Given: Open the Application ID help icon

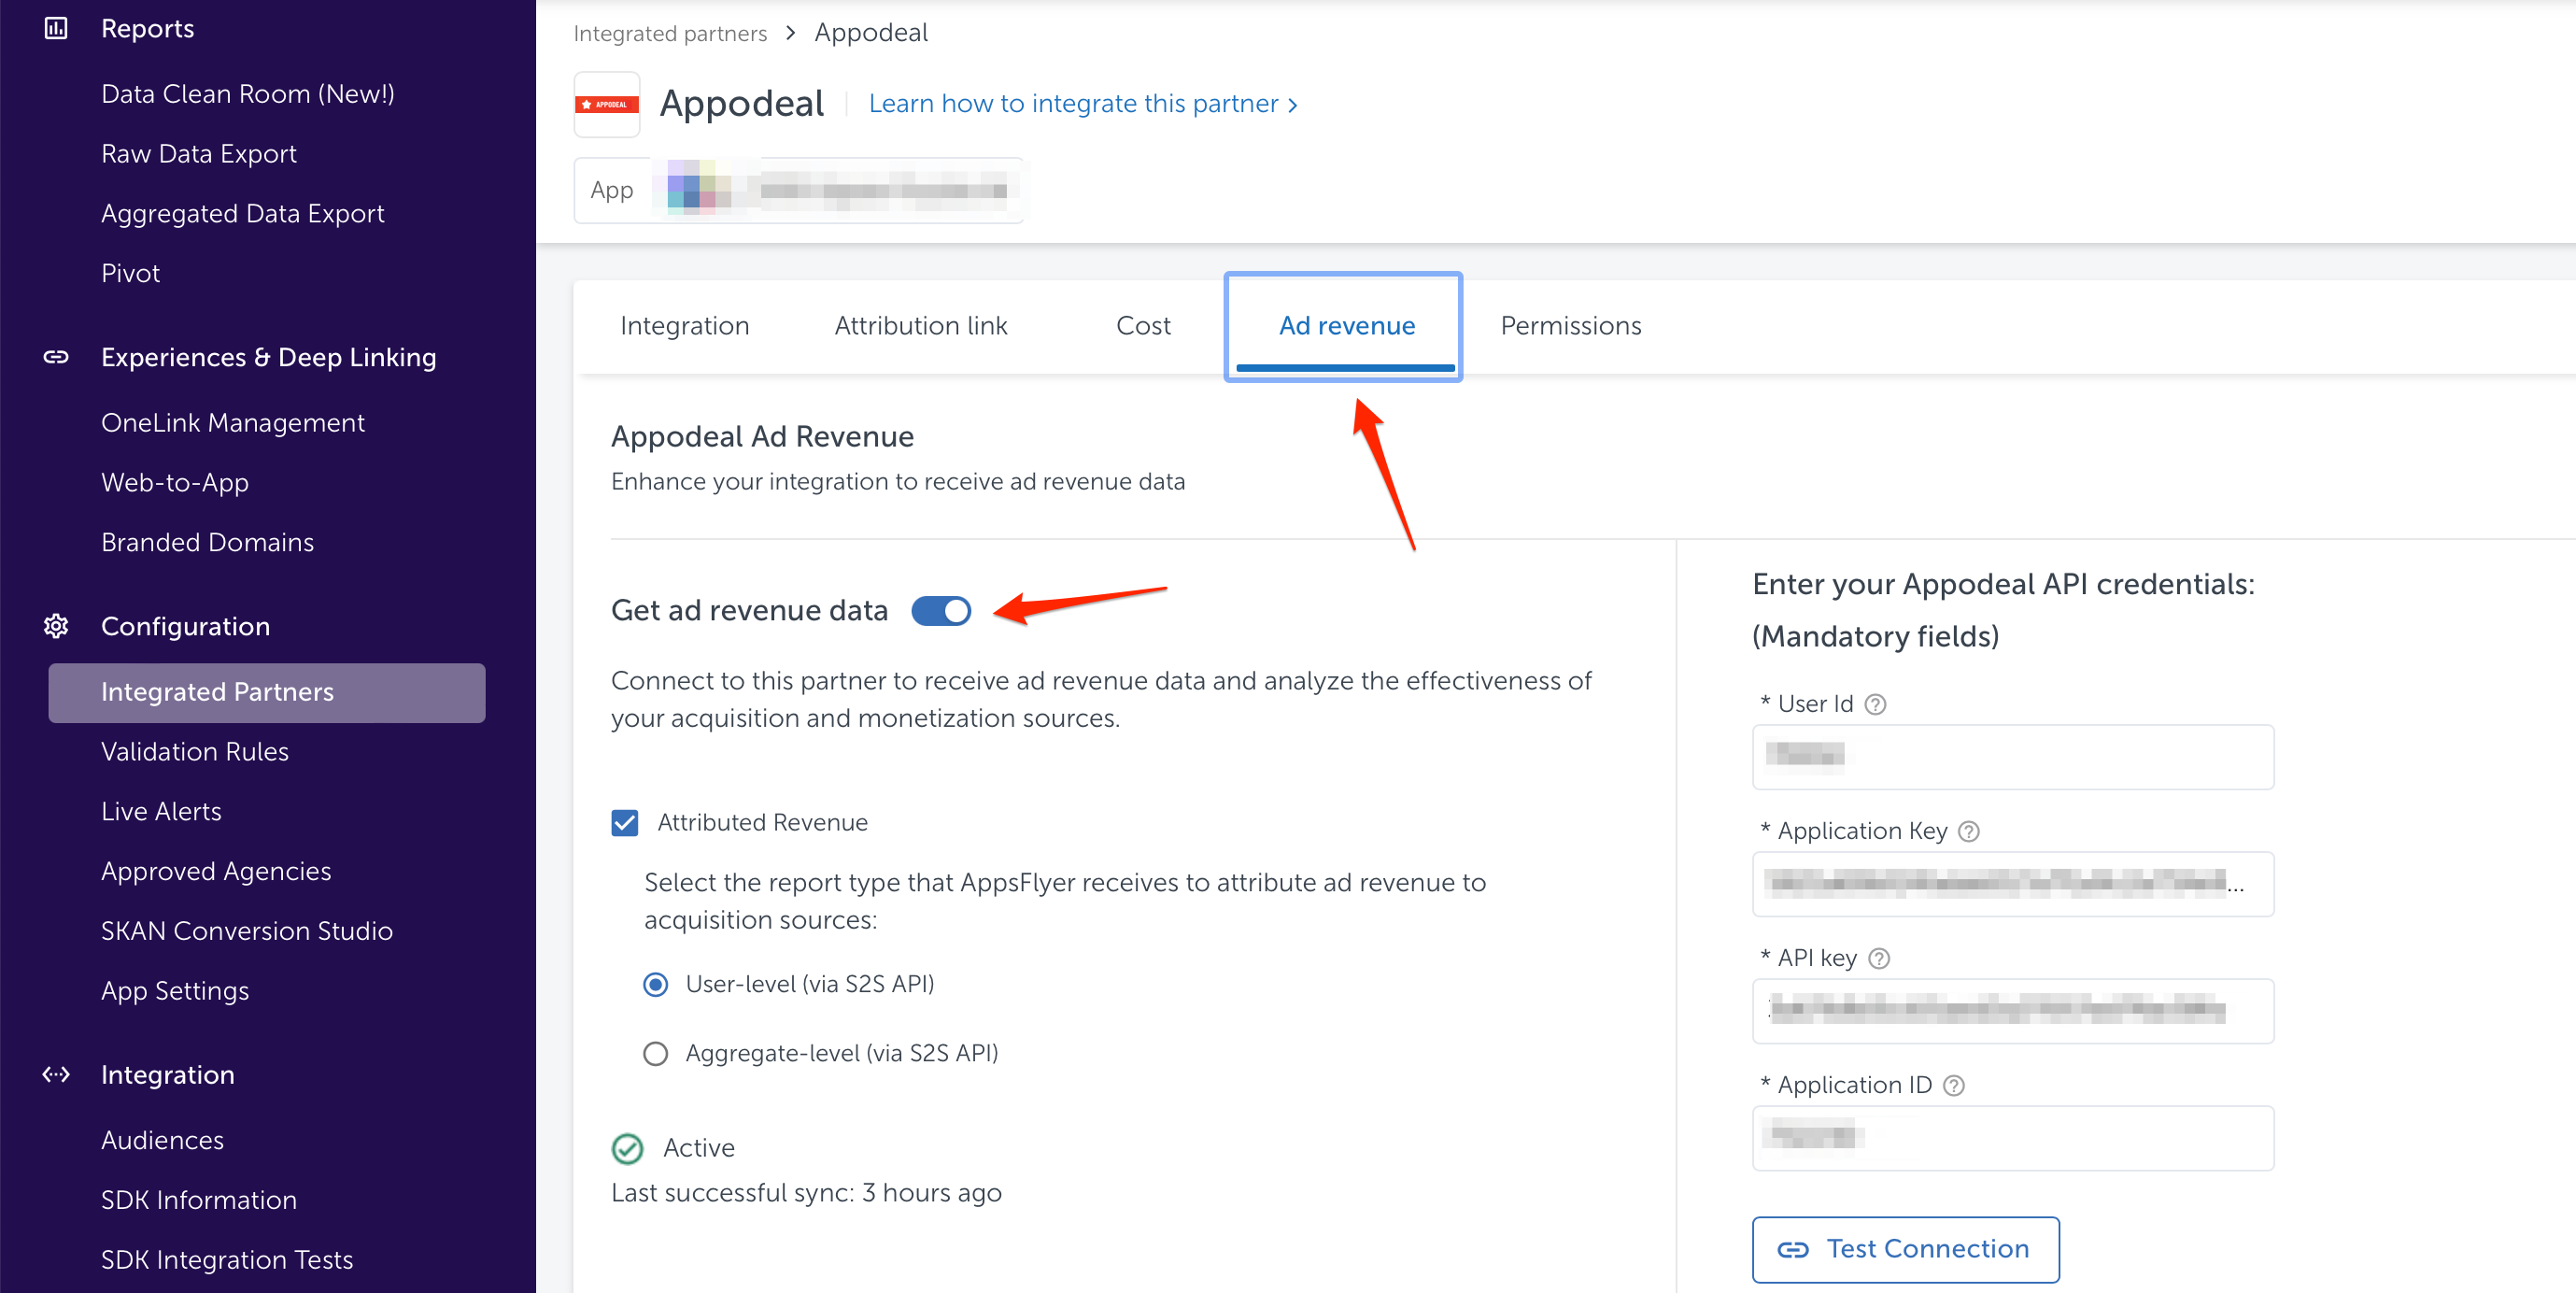Looking at the screenshot, I should click(x=1953, y=1085).
